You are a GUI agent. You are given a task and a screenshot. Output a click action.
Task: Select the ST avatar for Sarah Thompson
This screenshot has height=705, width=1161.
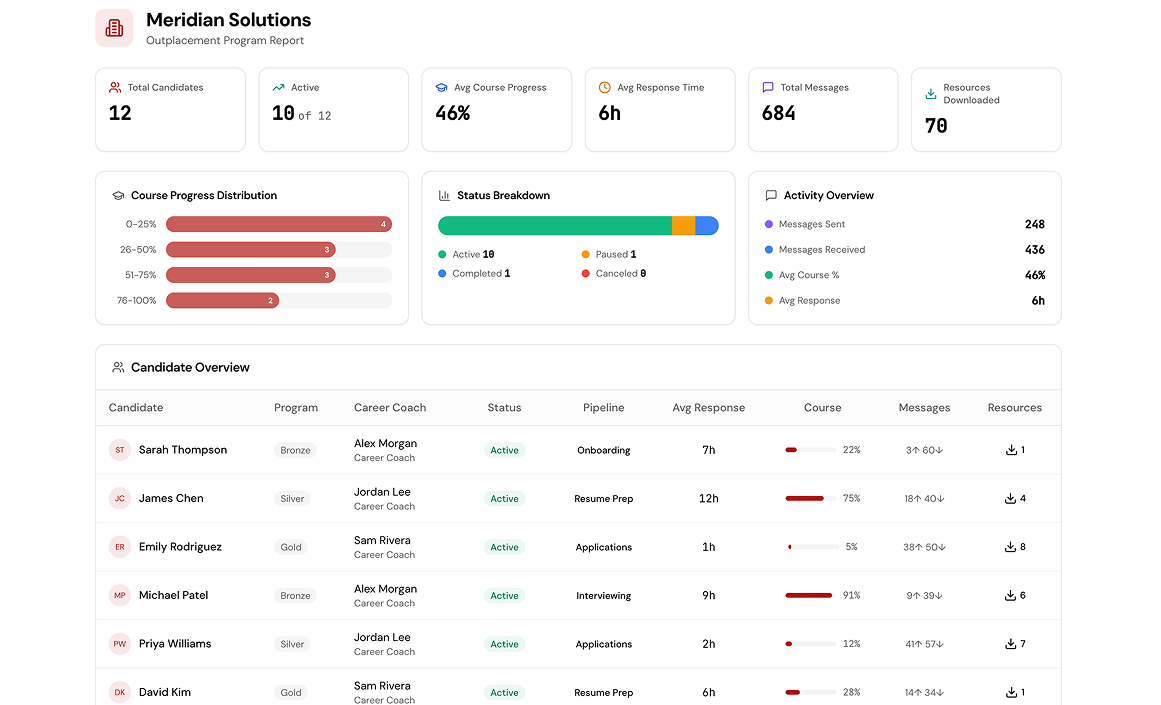[120, 450]
